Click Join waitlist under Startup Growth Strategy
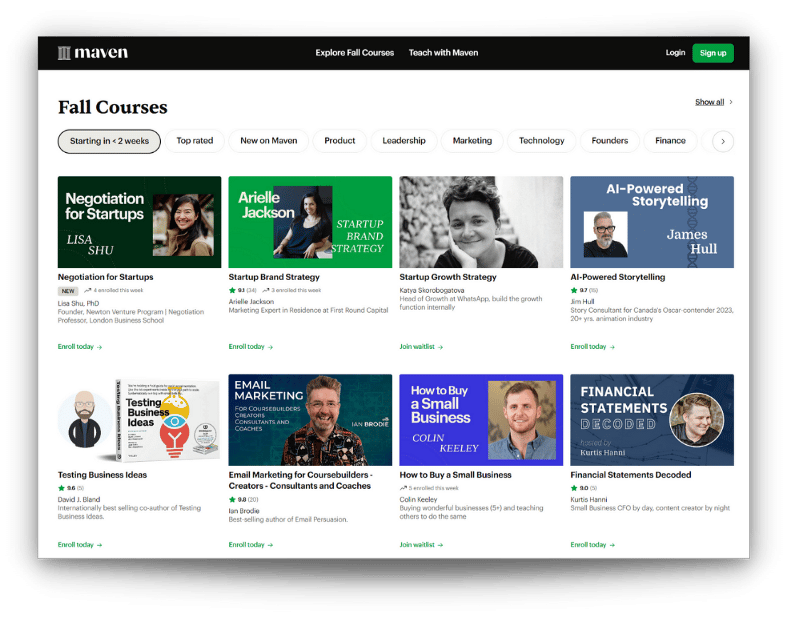 [x=421, y=347]
